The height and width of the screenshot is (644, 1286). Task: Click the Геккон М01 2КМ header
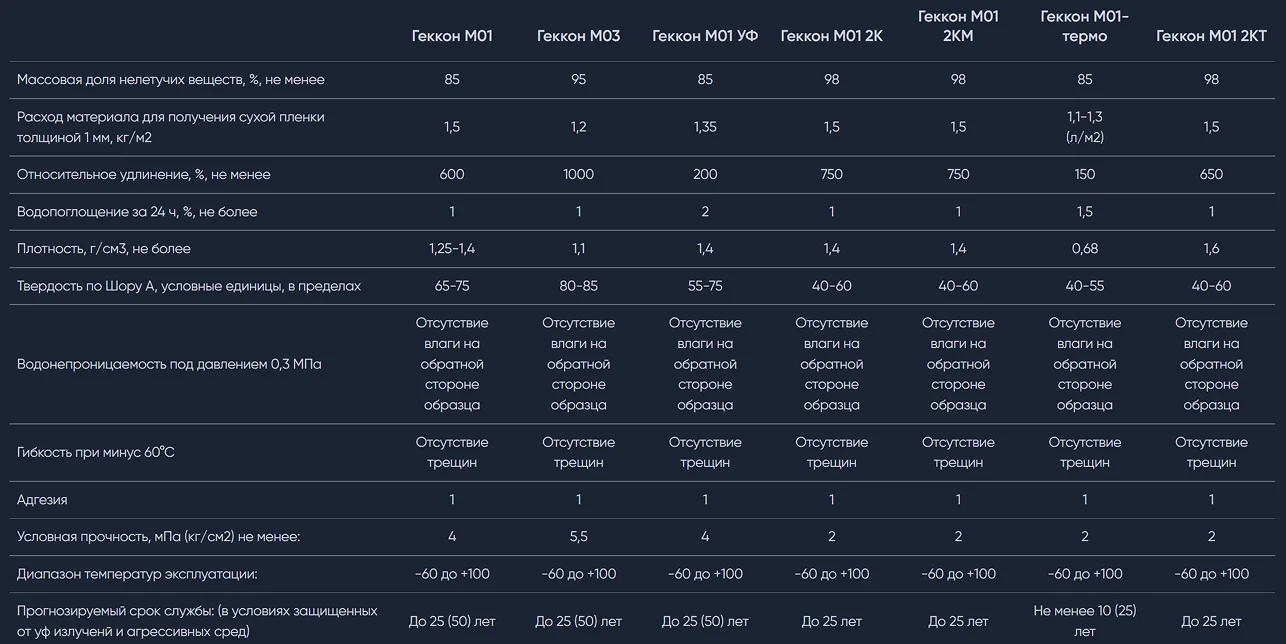(958, 26)
